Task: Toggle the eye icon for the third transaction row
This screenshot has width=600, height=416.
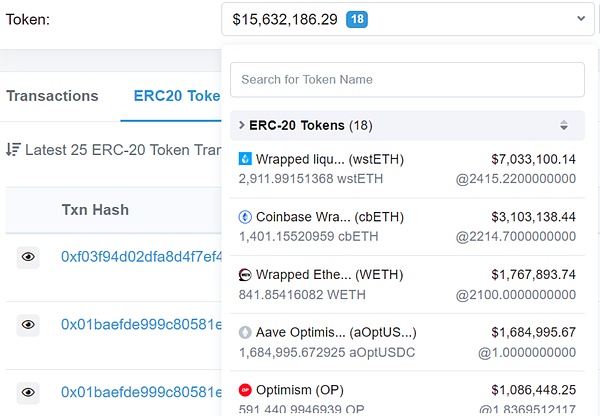Action: click(x=29, y=391)
